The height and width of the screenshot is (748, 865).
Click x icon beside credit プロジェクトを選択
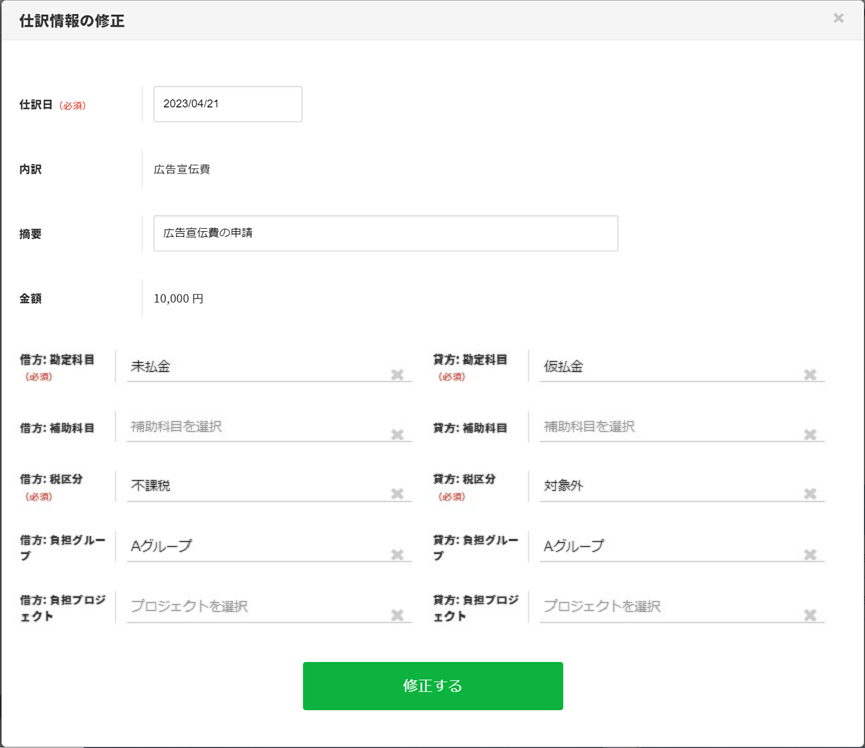point(810,615)
